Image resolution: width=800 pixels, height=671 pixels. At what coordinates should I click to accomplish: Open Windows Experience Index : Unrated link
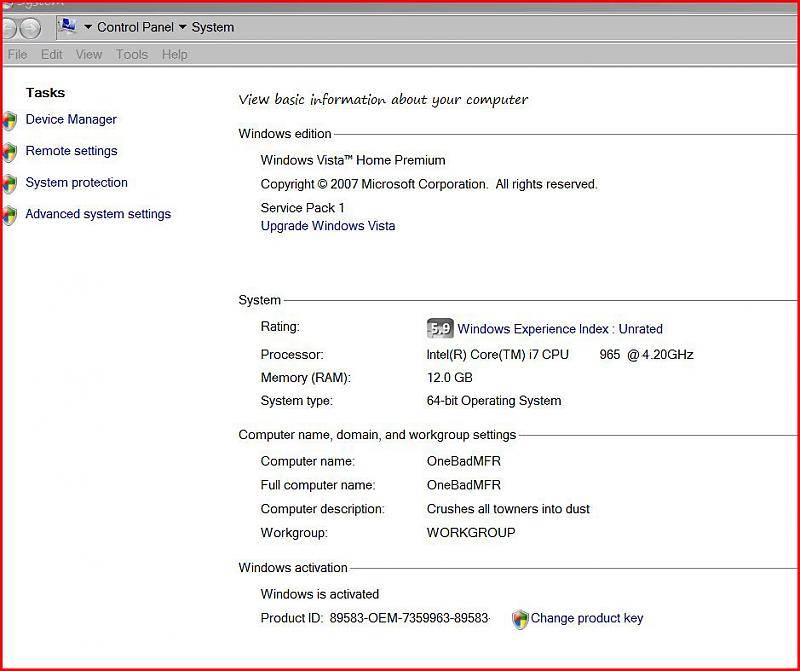click(x=560, y=329)
